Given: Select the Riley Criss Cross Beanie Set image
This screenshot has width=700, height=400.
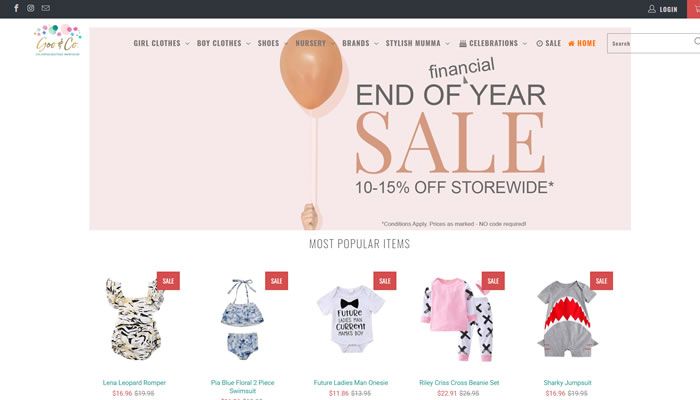Looking at the screenshot, I should (458, 318).
